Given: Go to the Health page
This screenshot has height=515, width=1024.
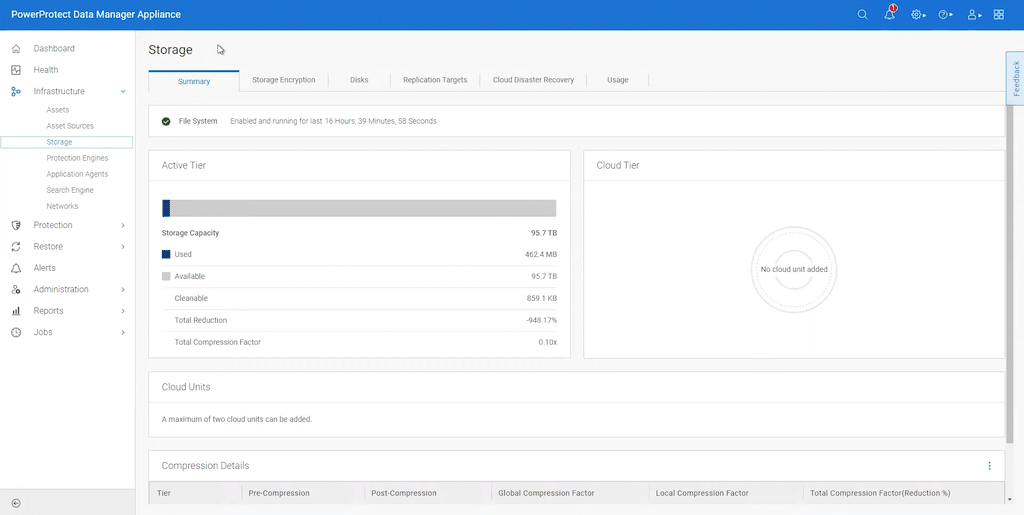Looking at the screenshot, I should coord(46,70).
